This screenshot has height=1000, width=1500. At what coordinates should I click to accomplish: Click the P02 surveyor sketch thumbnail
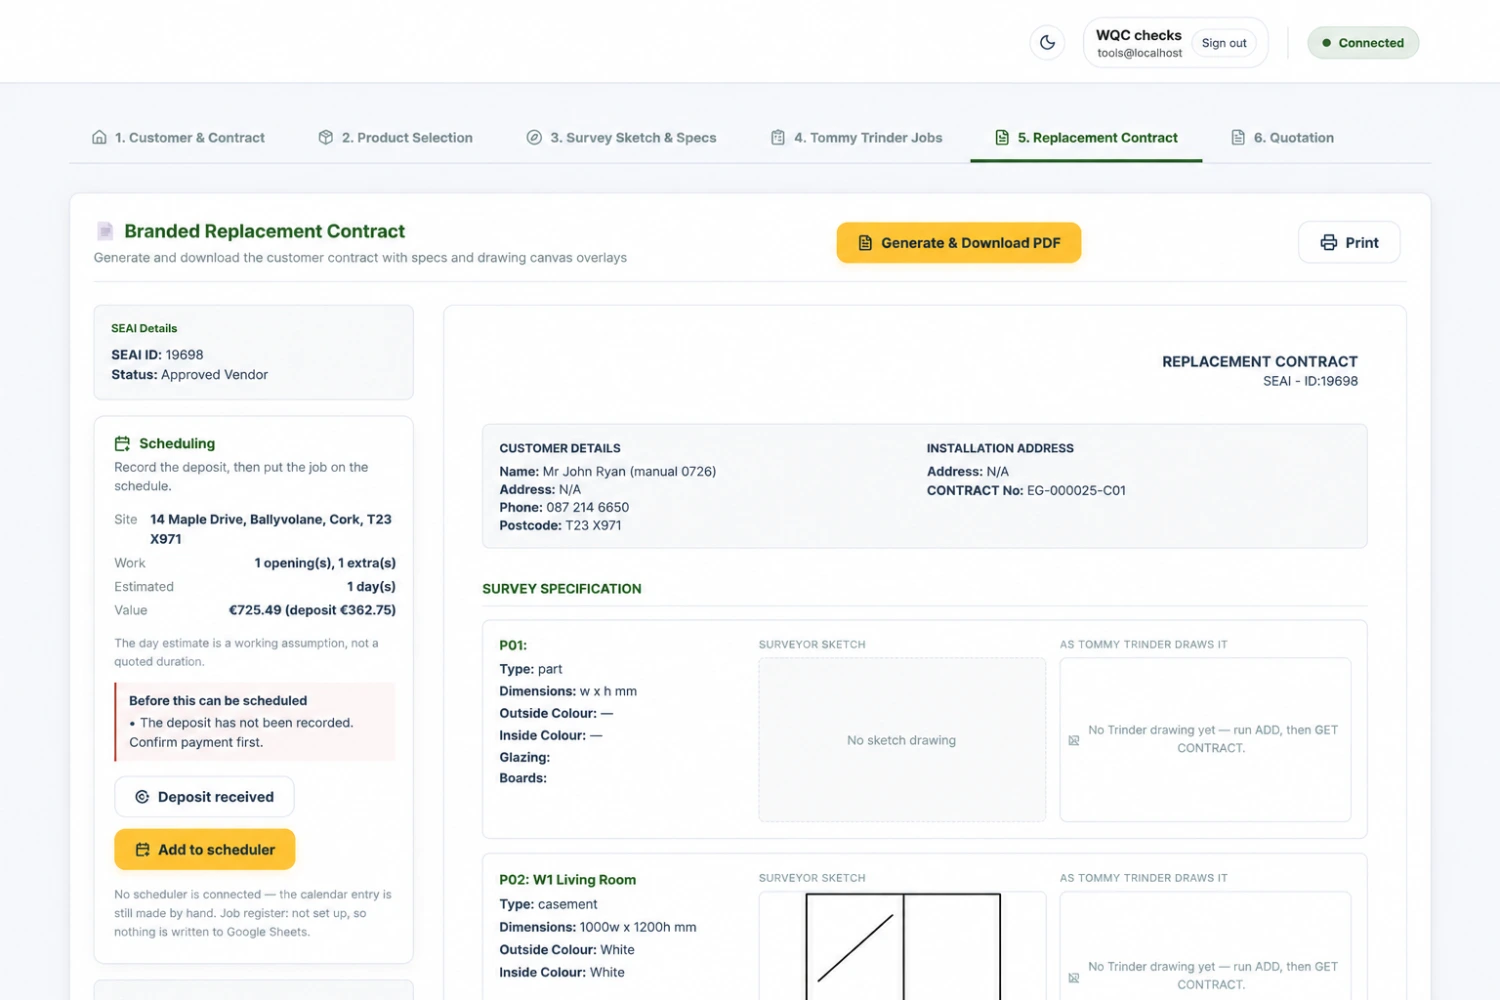coord(902,946)
